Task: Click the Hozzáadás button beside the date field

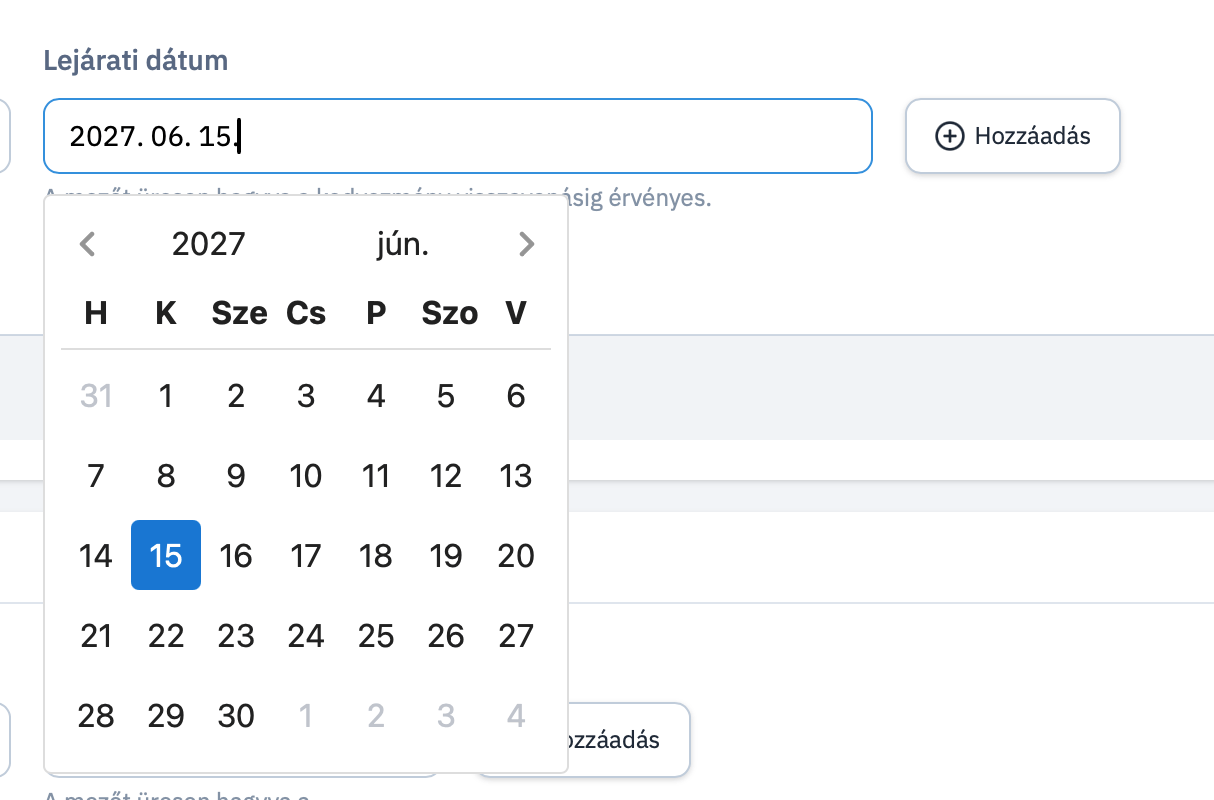Action: tap(1012, 136)
